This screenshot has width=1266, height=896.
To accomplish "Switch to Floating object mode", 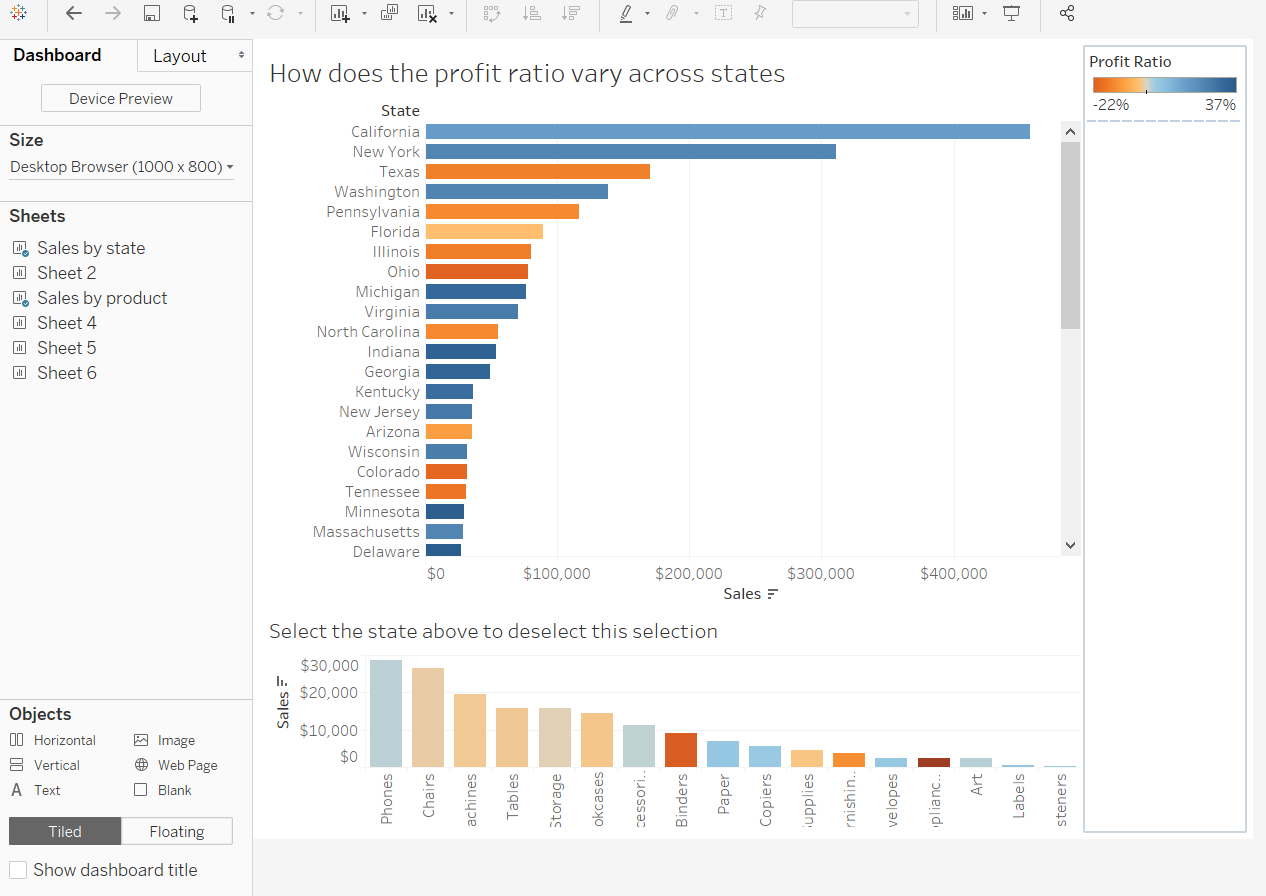I will coord(177,831).
